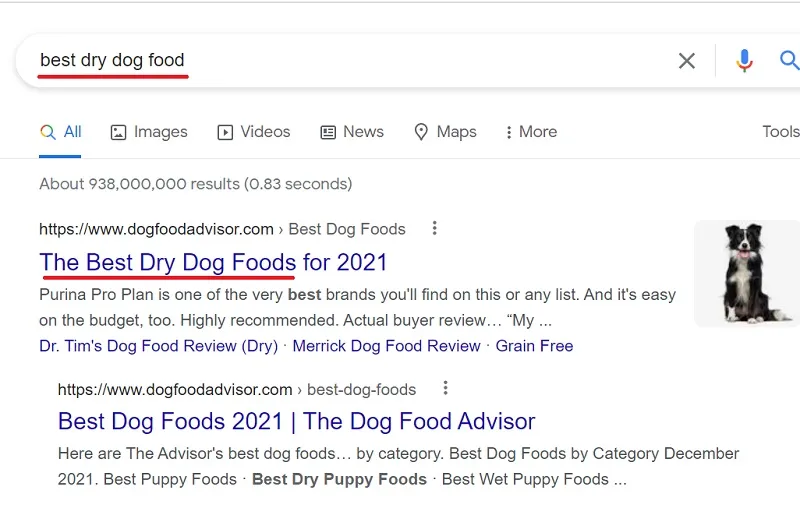Open Best Dog Foods 2021 | The Dog Food Advisor
This screenshot has width=800, height=508.
[296, 422]
